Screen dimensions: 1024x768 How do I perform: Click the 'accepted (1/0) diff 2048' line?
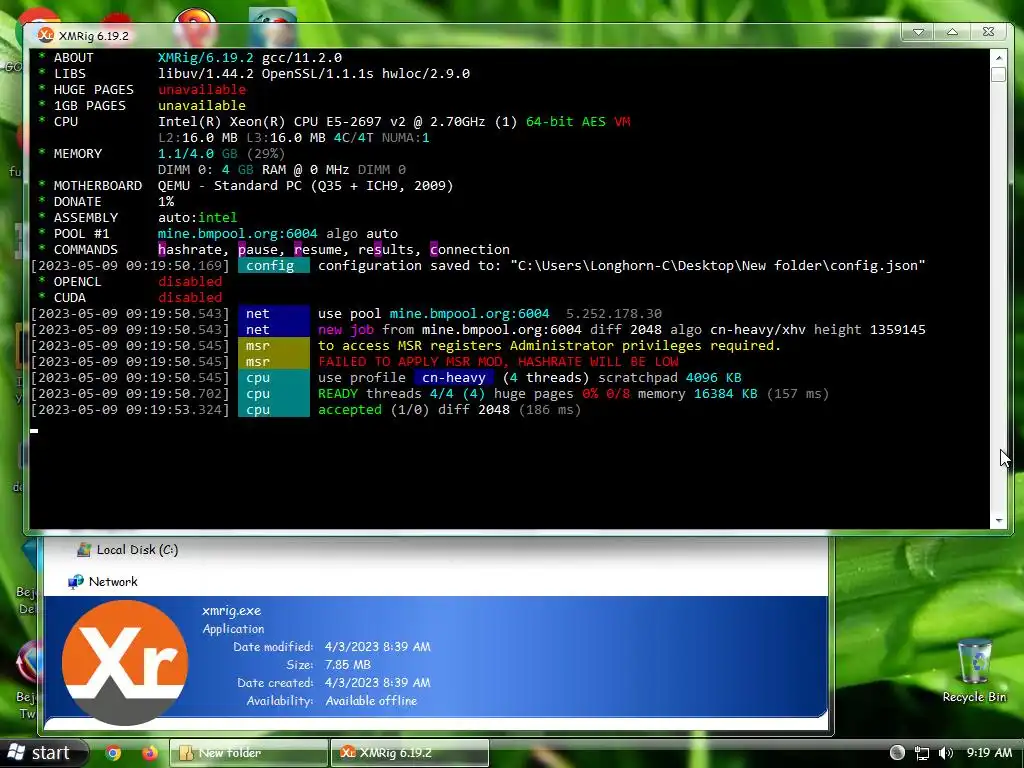pyautogui.click(x=449, y=409)
